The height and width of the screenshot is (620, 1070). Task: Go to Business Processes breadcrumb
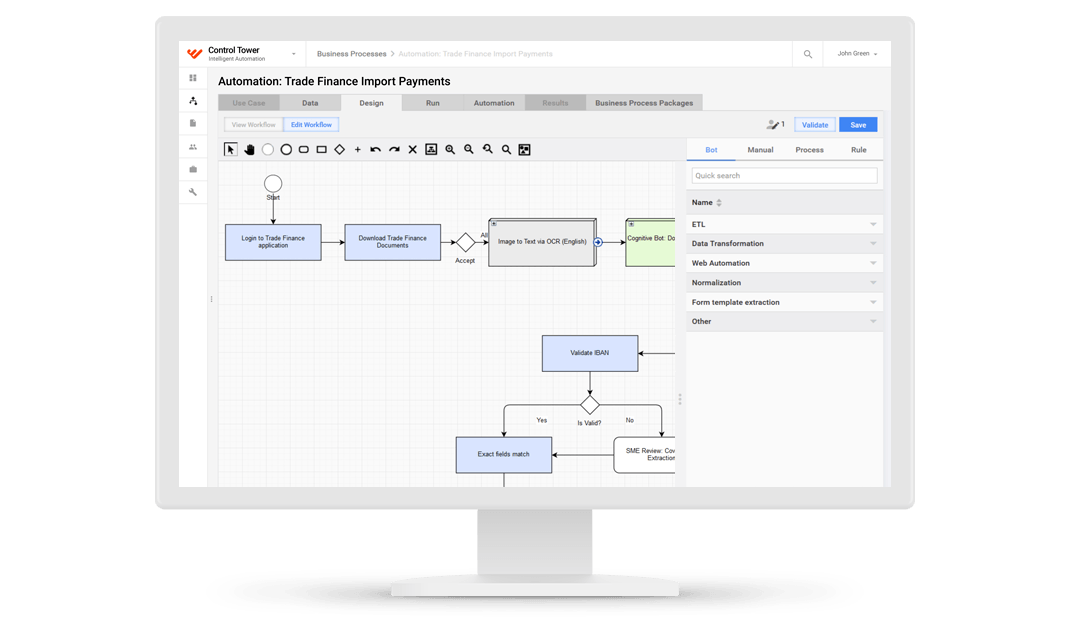point(351,54)
